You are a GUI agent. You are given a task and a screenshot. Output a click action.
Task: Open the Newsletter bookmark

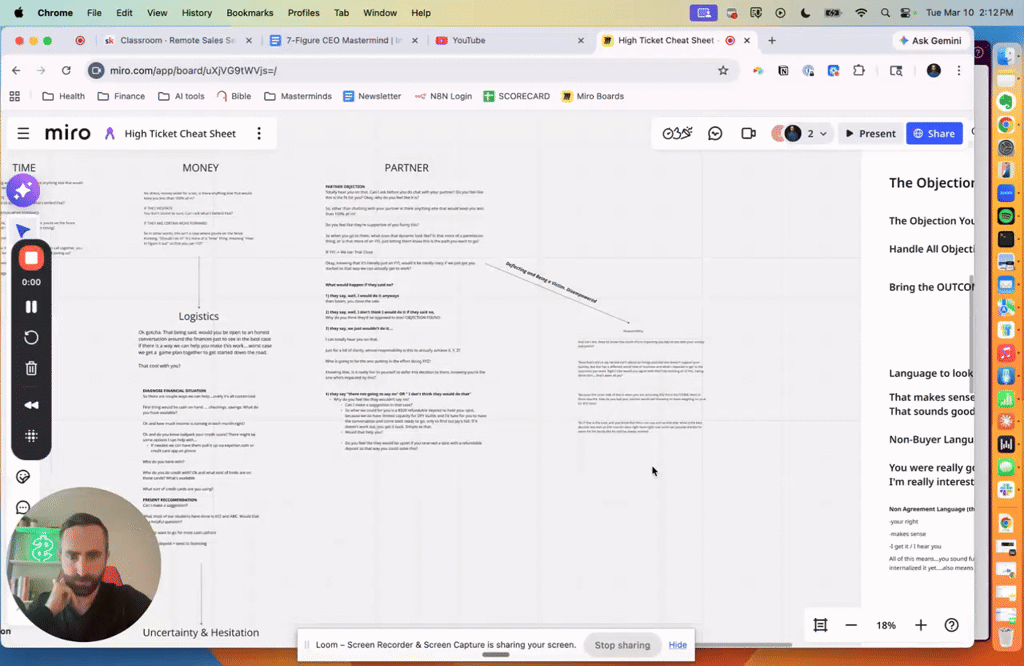click(372, 96)
